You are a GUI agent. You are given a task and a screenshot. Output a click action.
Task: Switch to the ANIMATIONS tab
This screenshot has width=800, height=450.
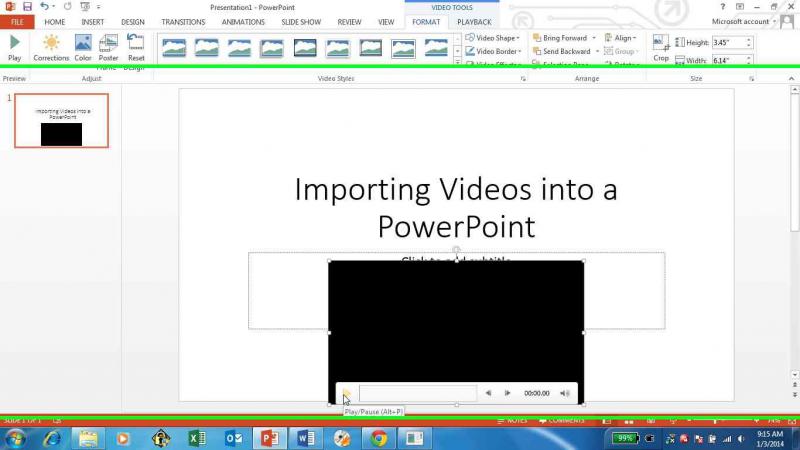(243, 22)
